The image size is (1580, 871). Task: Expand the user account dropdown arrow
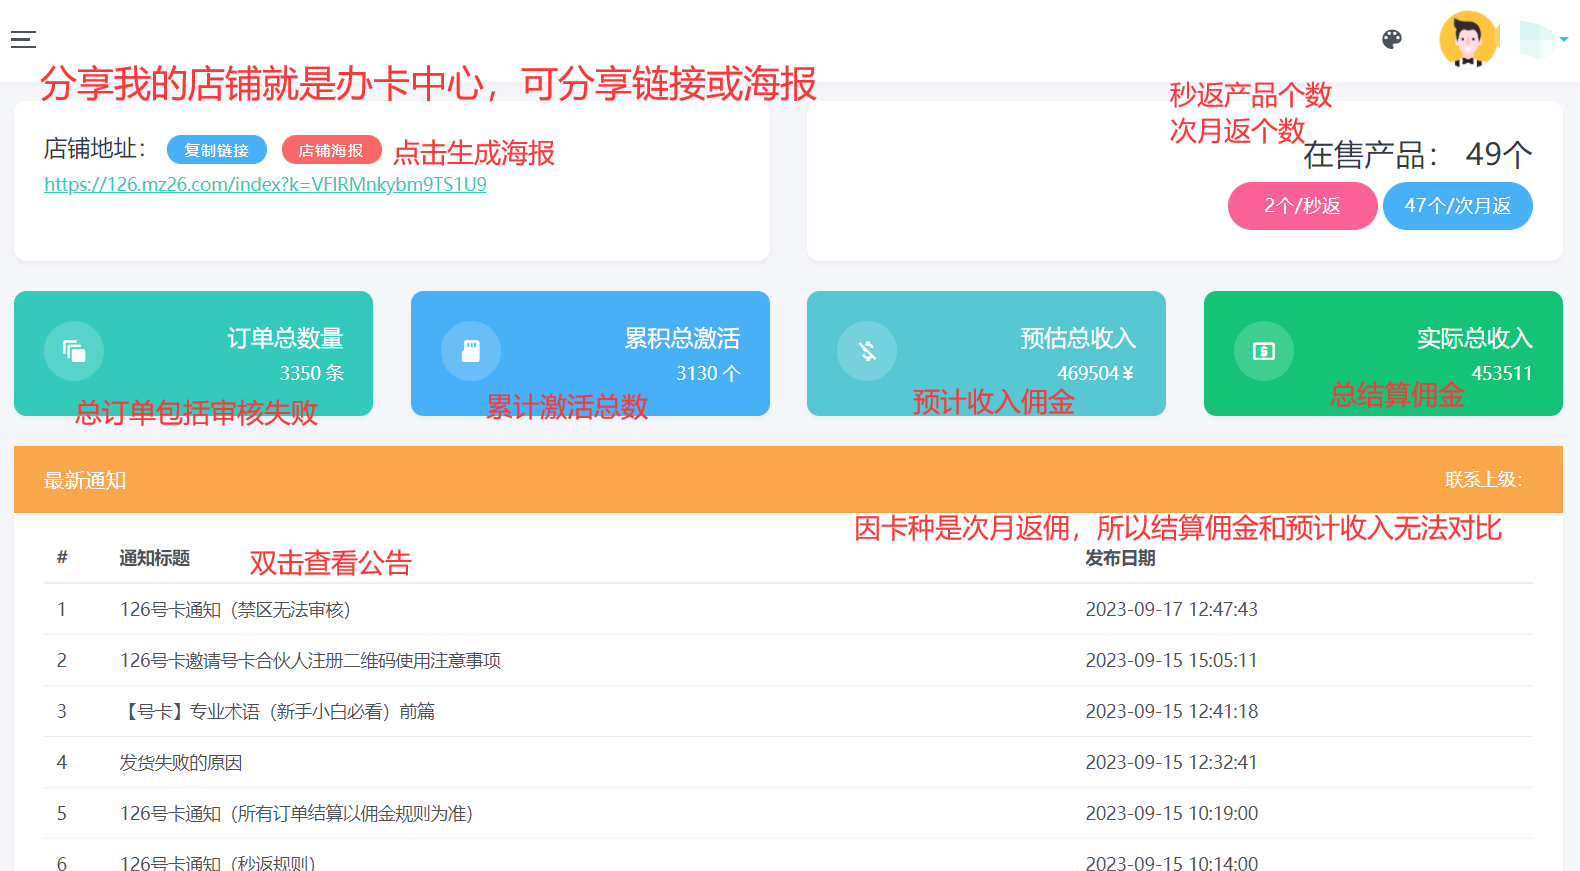coord(1563,40)
